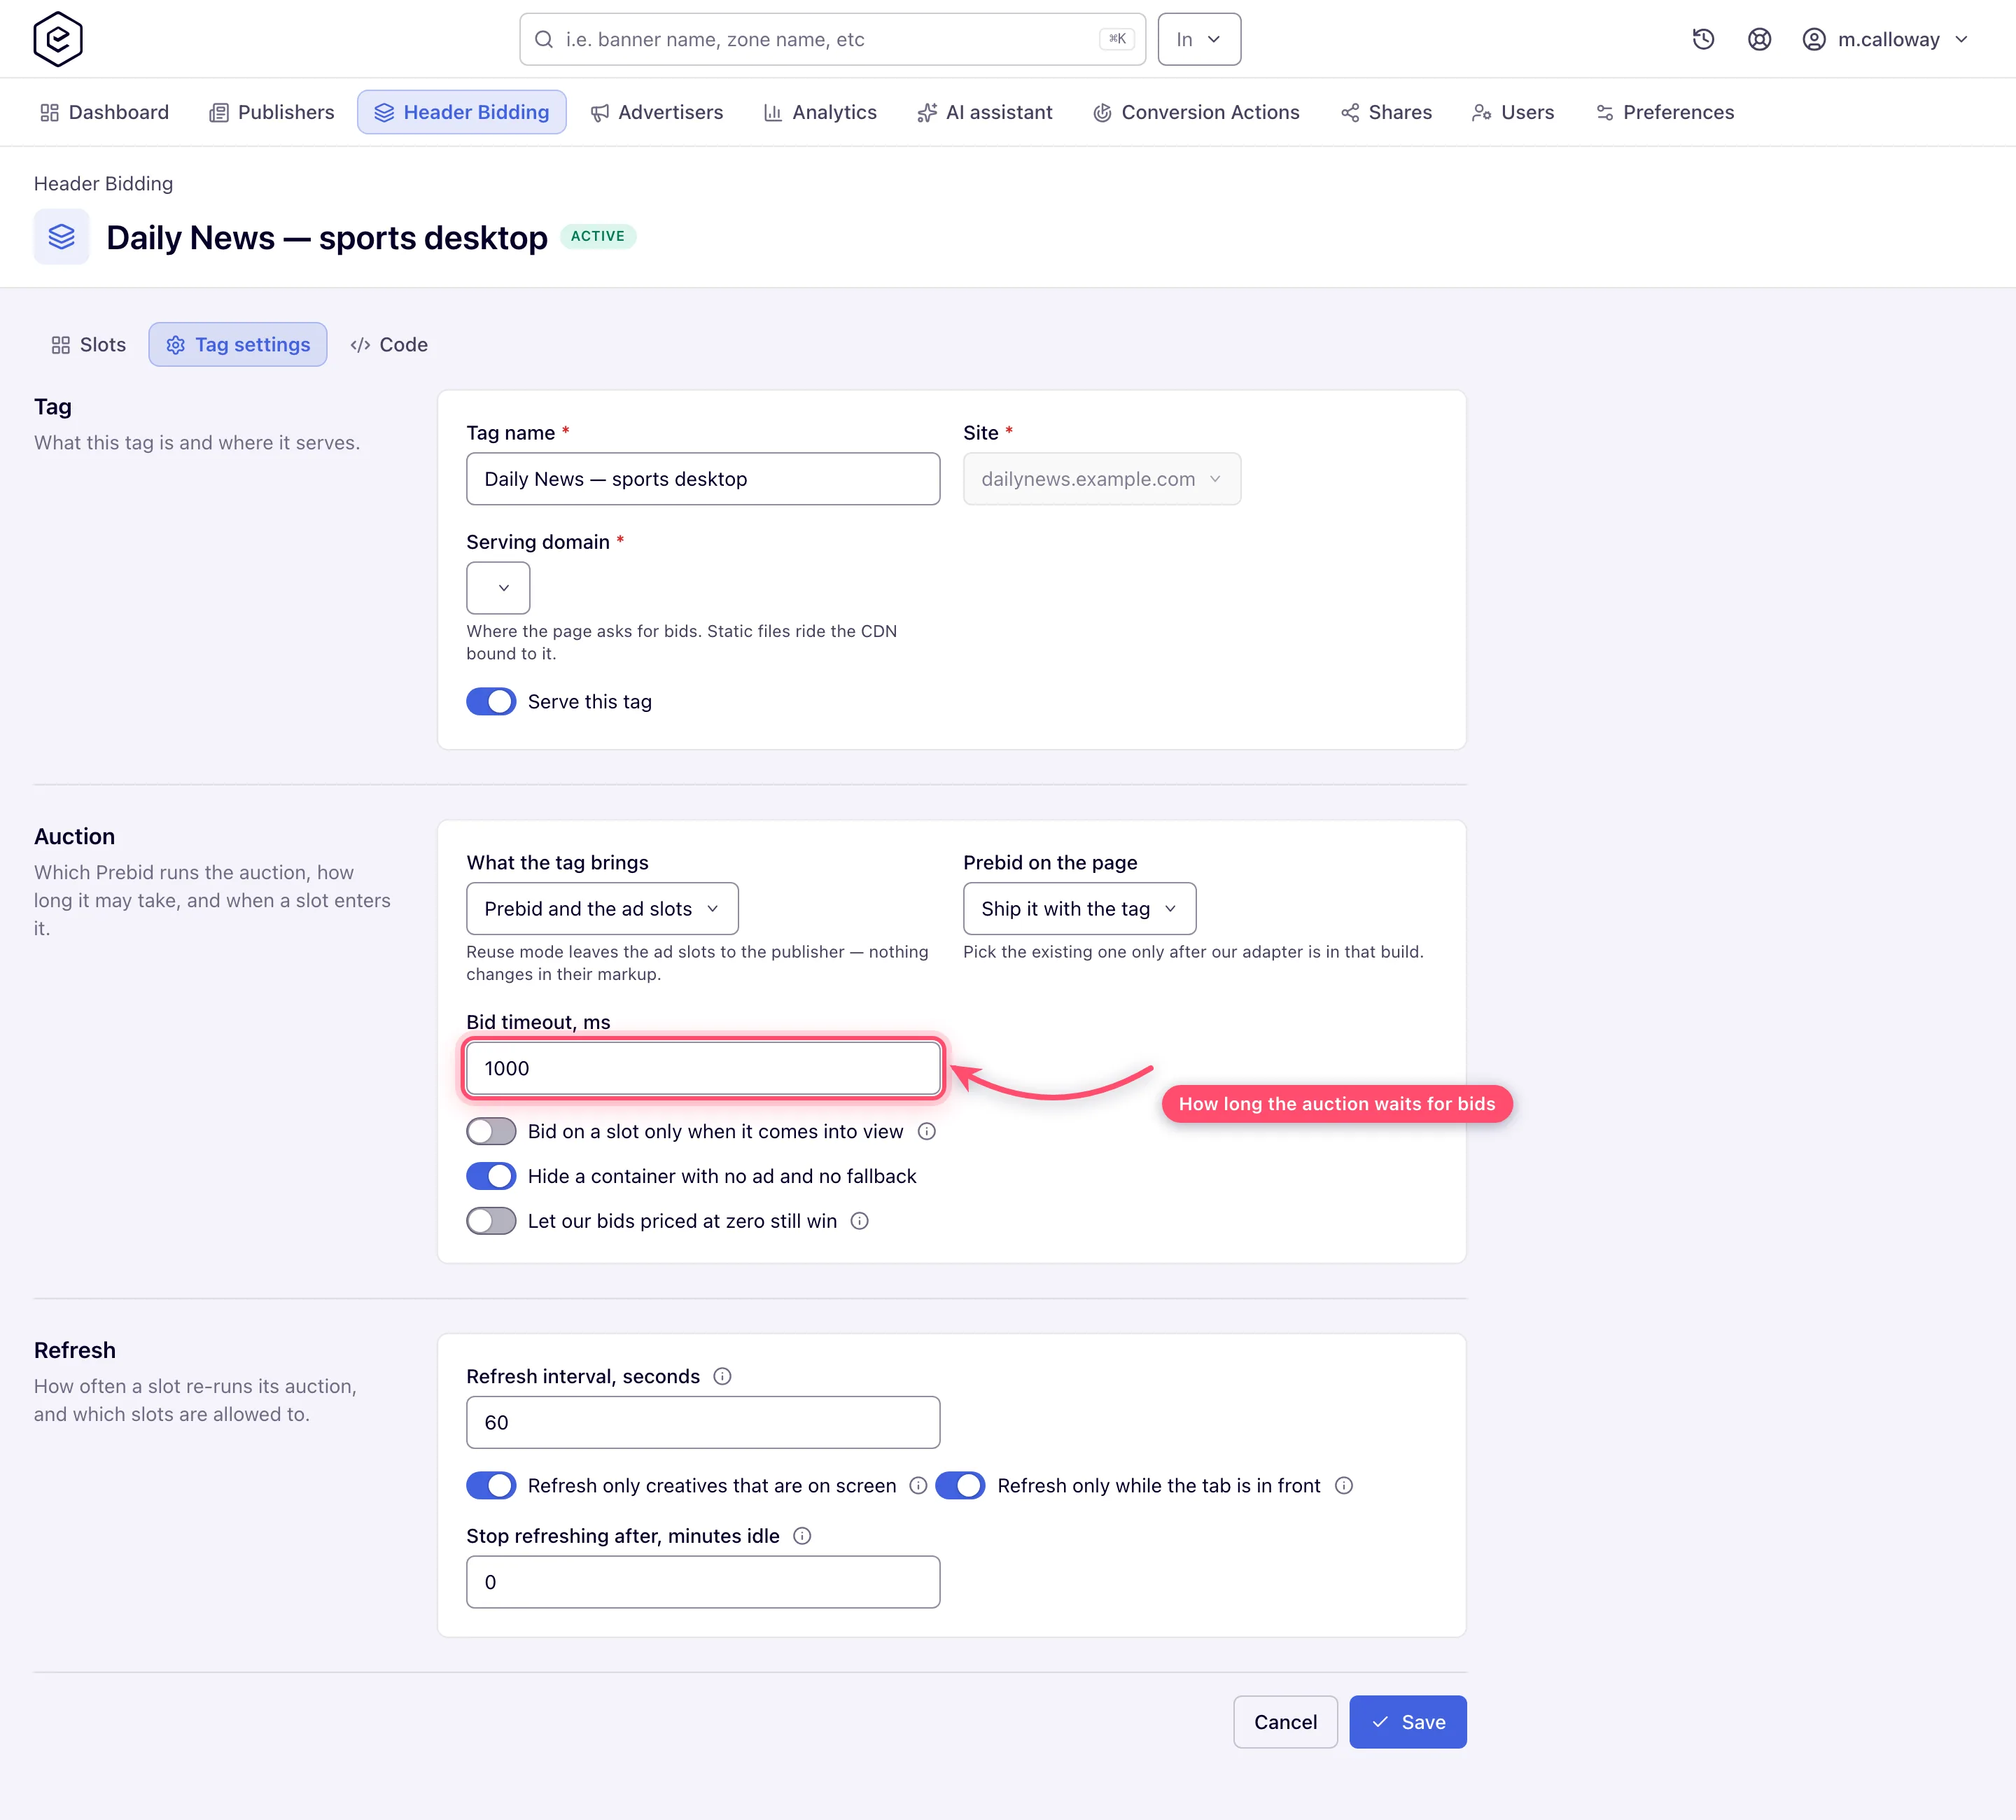Image resolution: width=2016 pixels, height=1820 pixels.
Task: Open the AI assistant
Action: (985, 112)
